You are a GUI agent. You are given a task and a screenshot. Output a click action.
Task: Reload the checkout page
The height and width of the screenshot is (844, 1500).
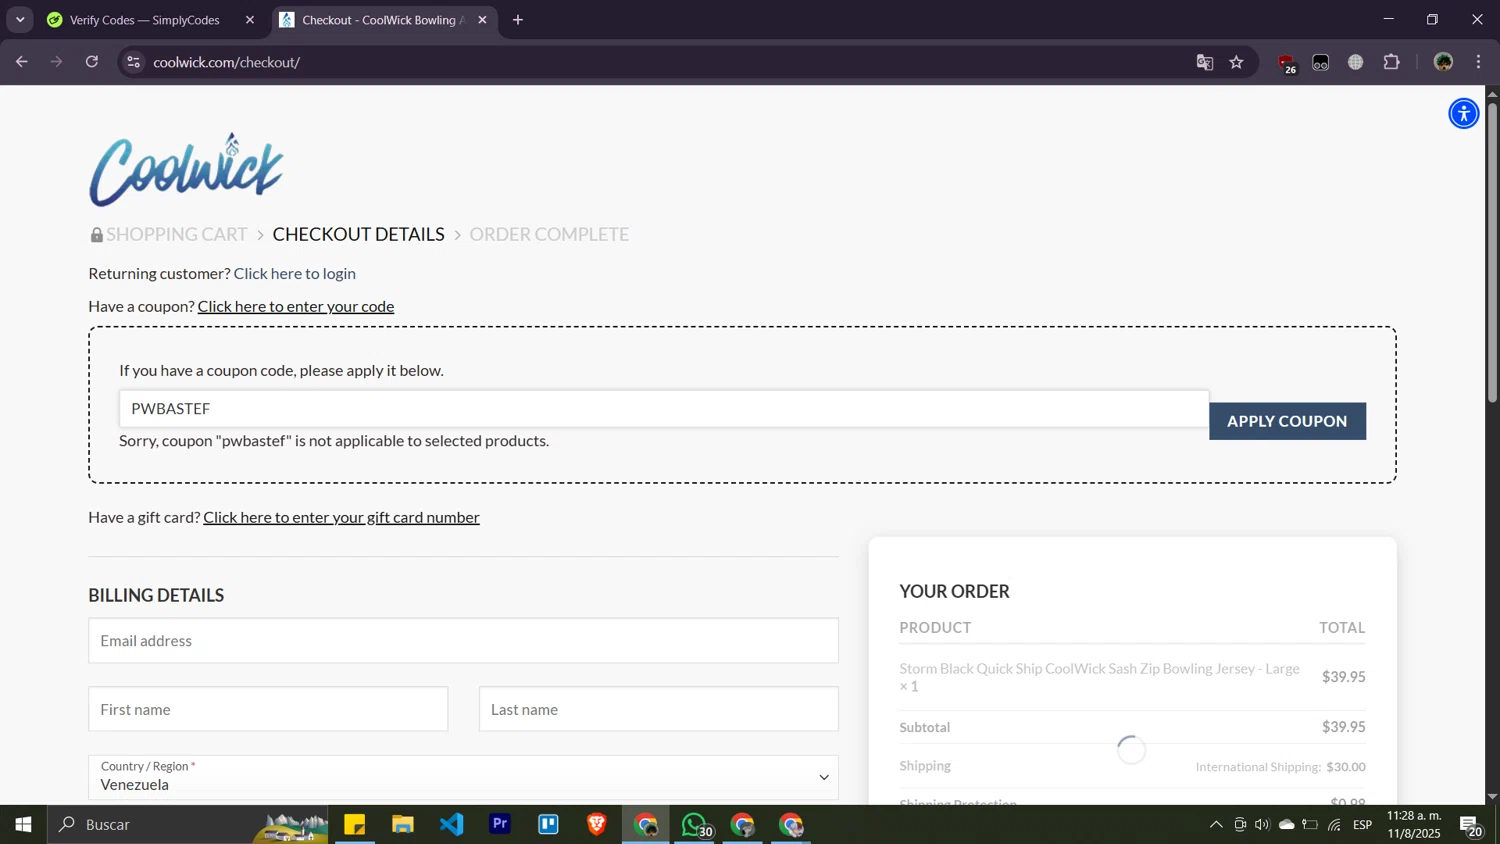click(x=92, y=62)
